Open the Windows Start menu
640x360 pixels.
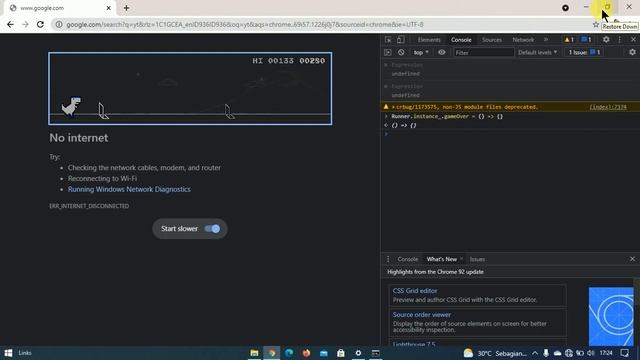[8, 353]
